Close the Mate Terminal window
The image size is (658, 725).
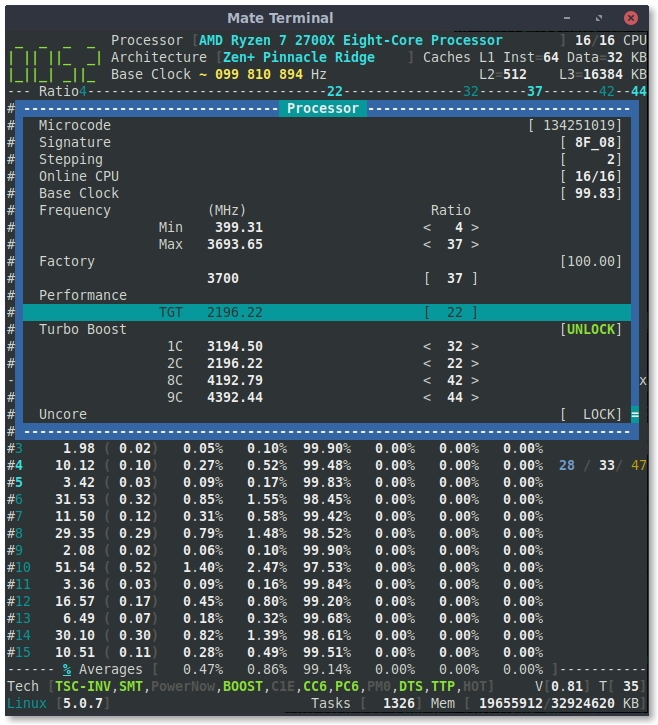(x=630, y=18)
